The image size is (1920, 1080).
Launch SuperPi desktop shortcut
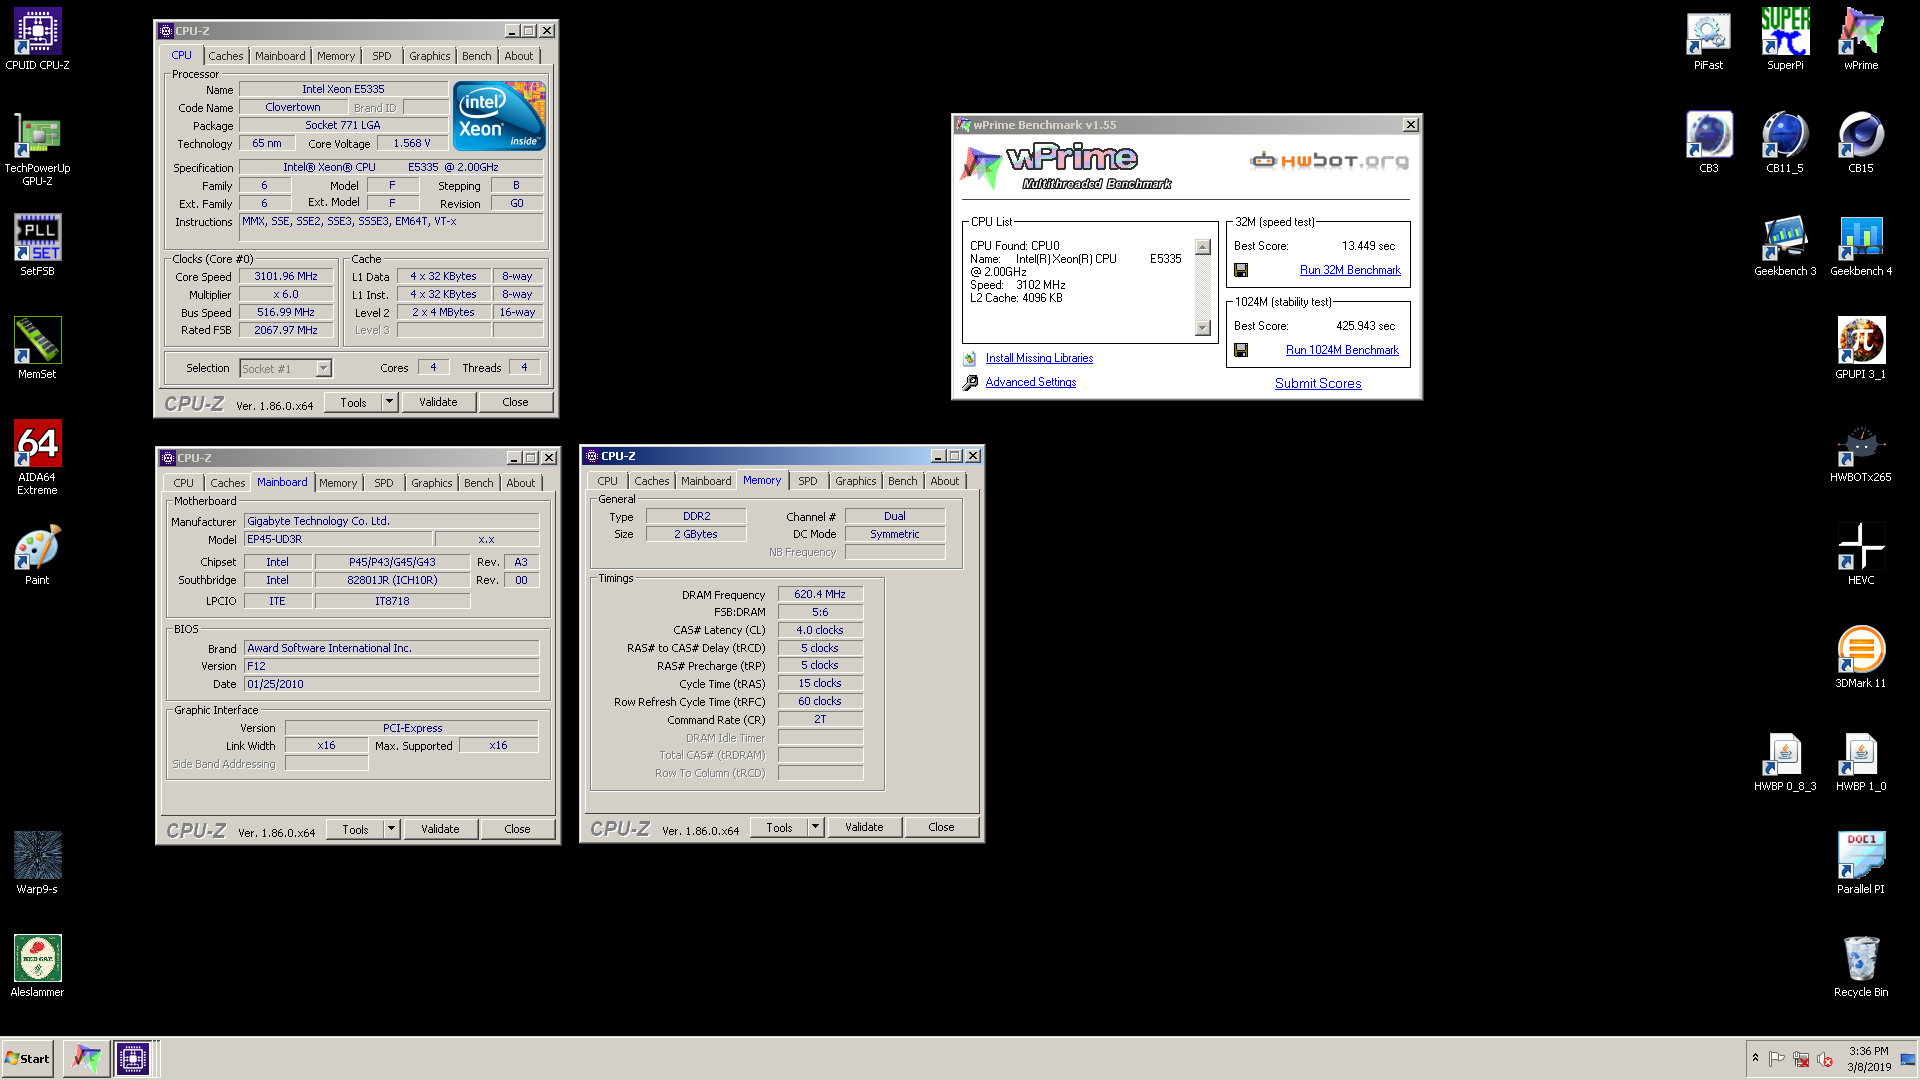(x=1785, y=40)
